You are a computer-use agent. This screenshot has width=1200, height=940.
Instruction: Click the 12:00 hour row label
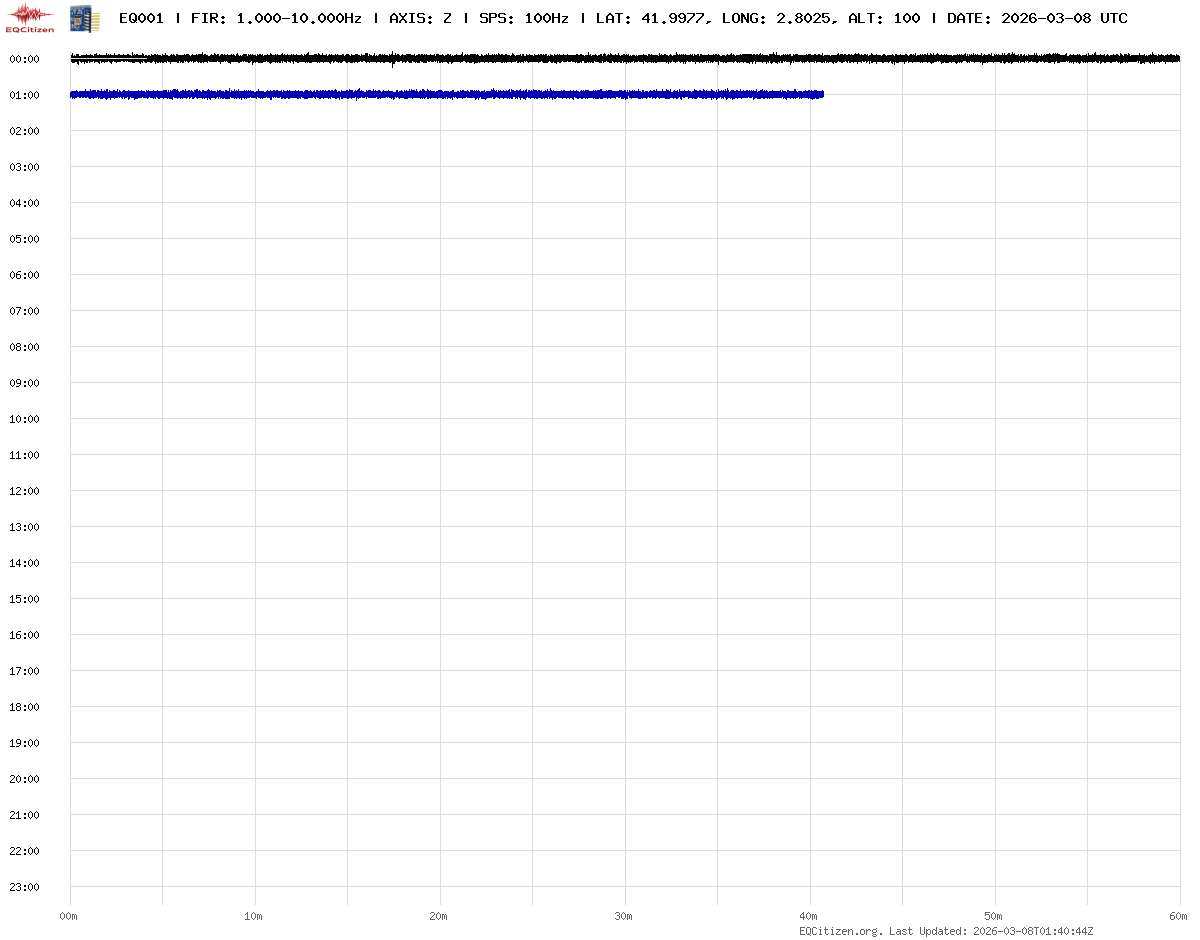tap(24, 491)
